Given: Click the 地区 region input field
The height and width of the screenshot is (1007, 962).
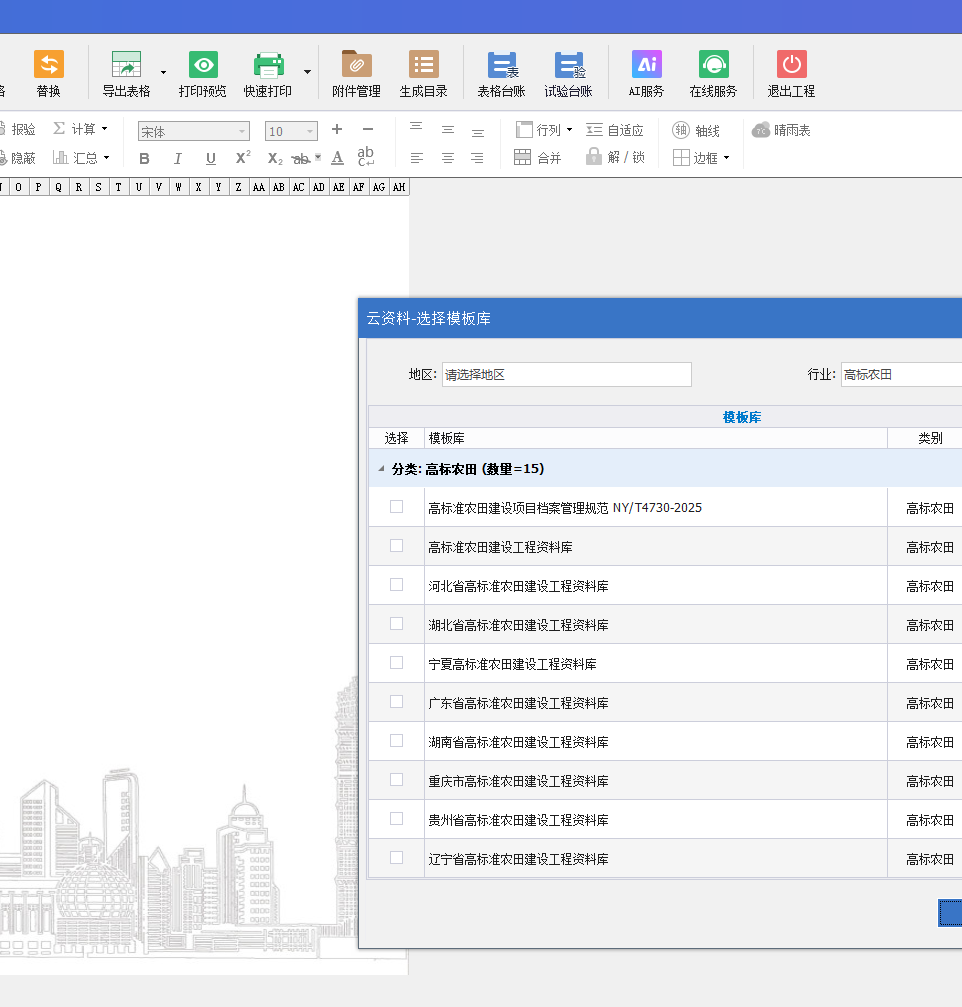Looking at the screenshot, I should click(x=566, y=374).
